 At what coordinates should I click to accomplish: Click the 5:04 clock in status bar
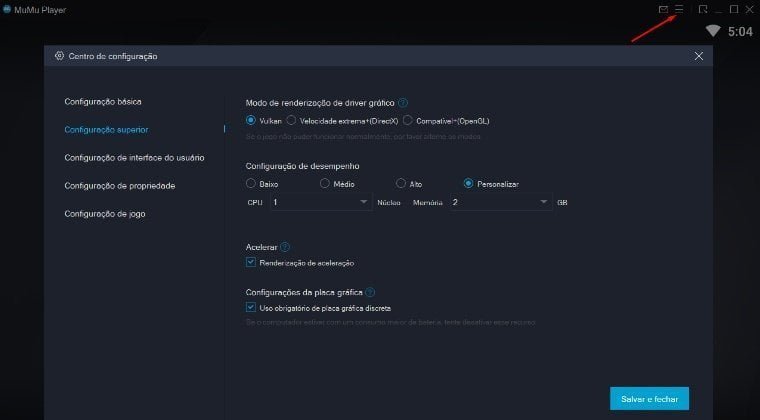click(740, 32)
